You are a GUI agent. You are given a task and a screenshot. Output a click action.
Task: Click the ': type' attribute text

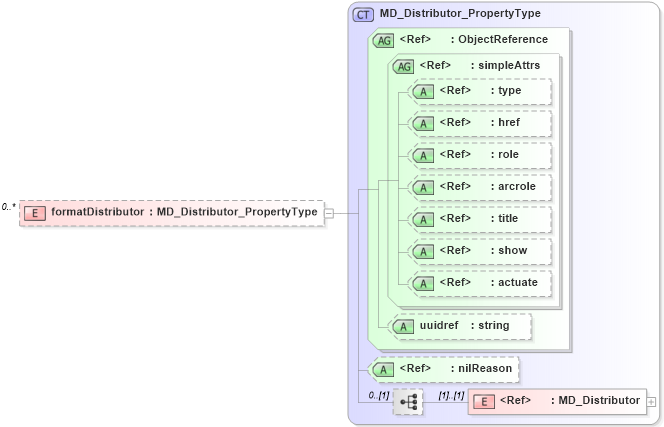click(506, 90)
